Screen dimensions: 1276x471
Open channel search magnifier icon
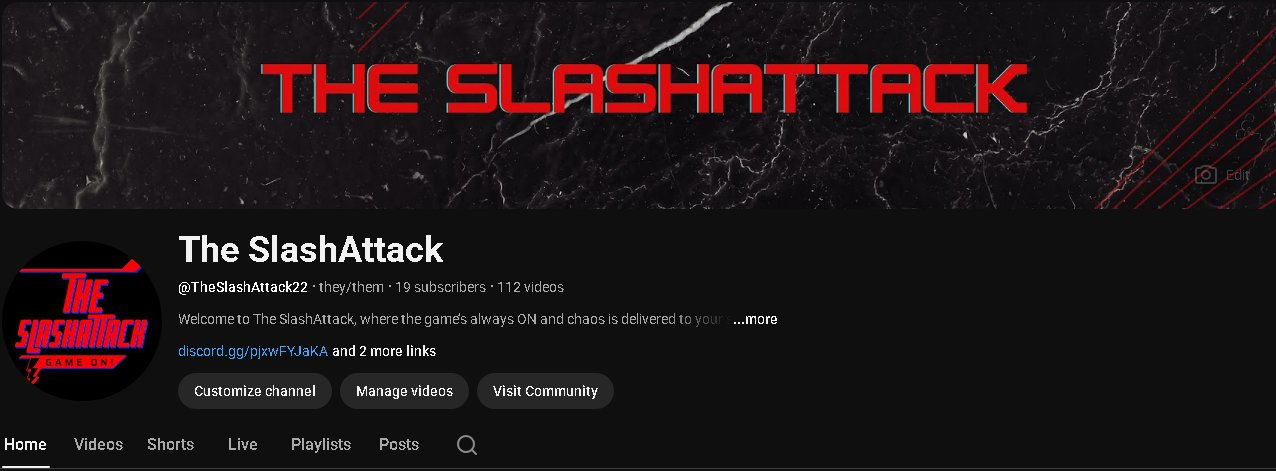pyautogui.click(x=467, y=445)
